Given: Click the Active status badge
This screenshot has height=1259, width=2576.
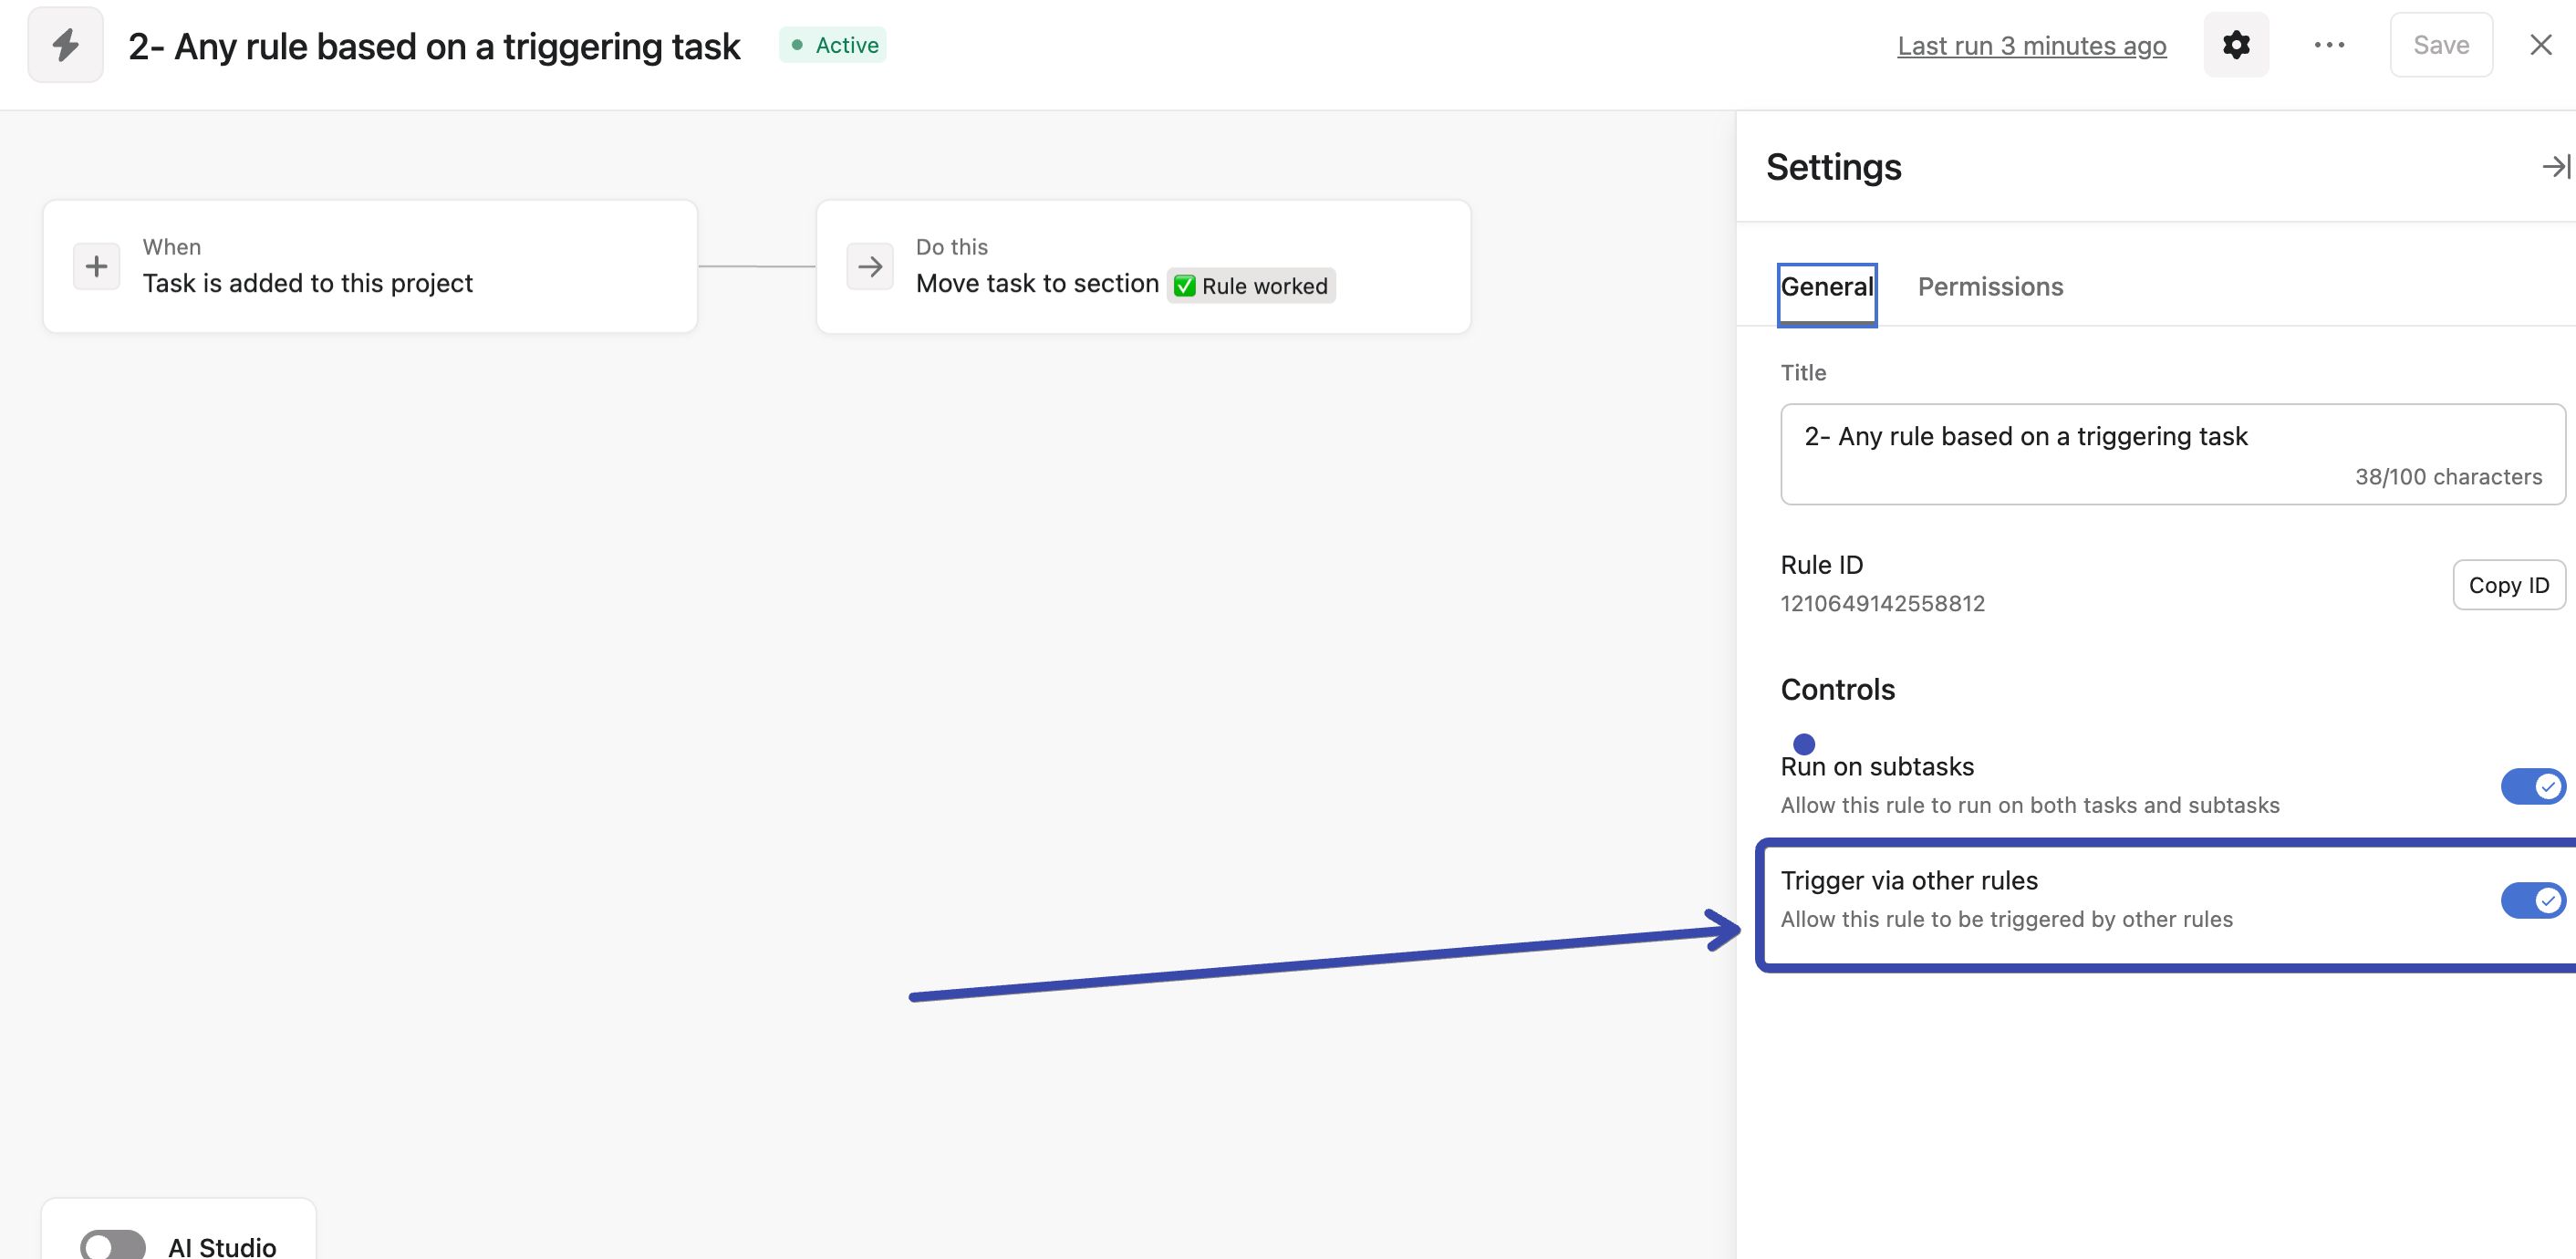Looking at the screenshot, I should (833, 45).
